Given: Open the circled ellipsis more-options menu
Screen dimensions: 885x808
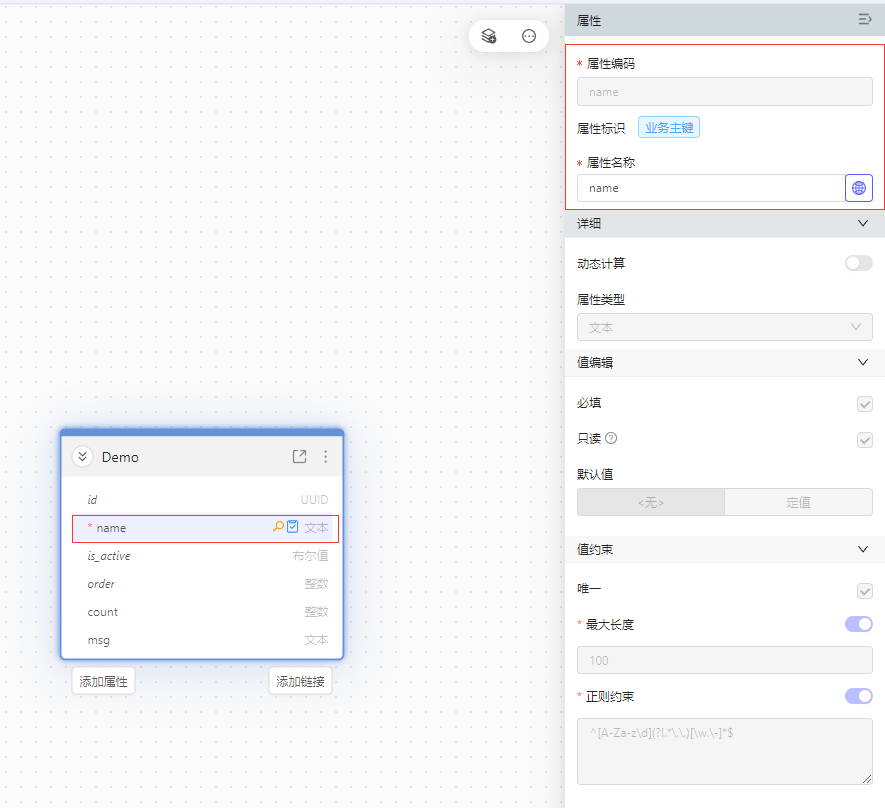Looking at the screenshot, I should pyautogui.click(x=529, y=36).
